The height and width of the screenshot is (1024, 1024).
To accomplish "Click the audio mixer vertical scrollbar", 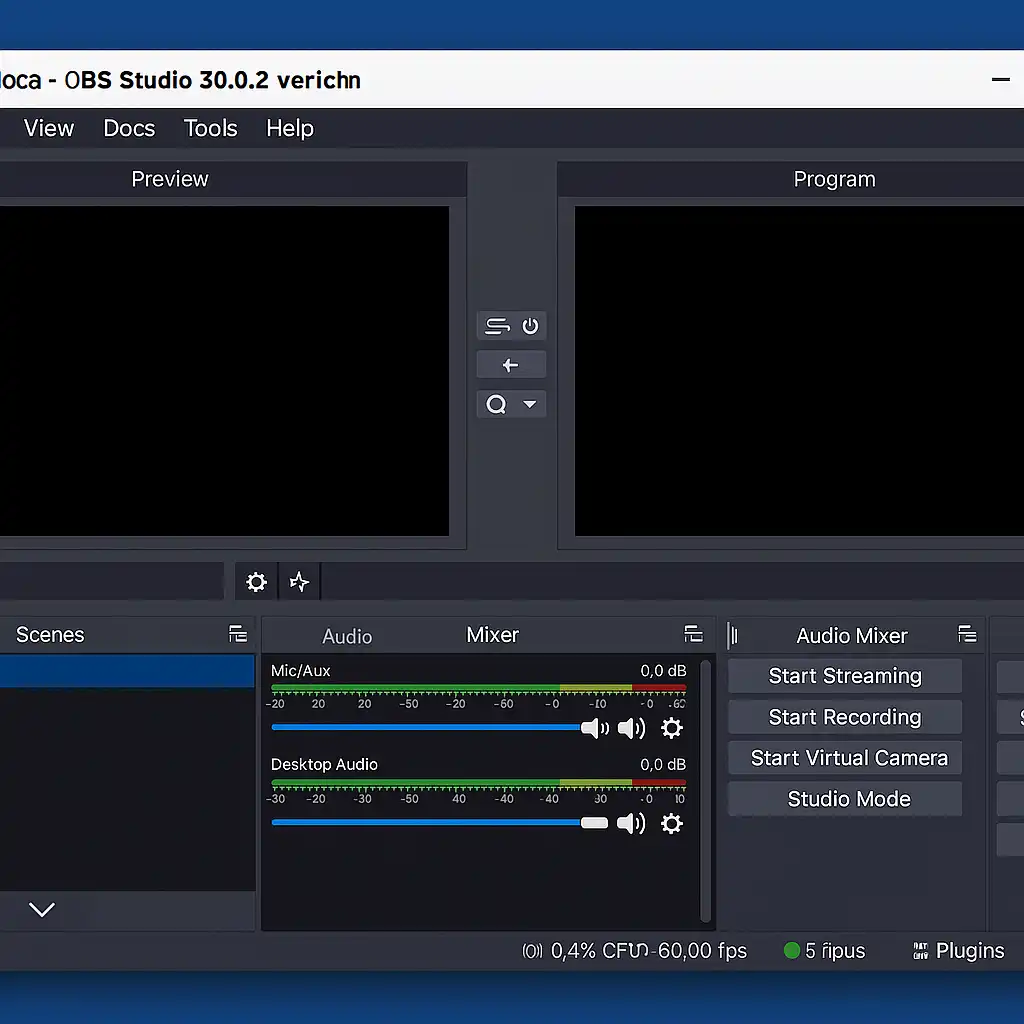I will click(x=705, y=792).
